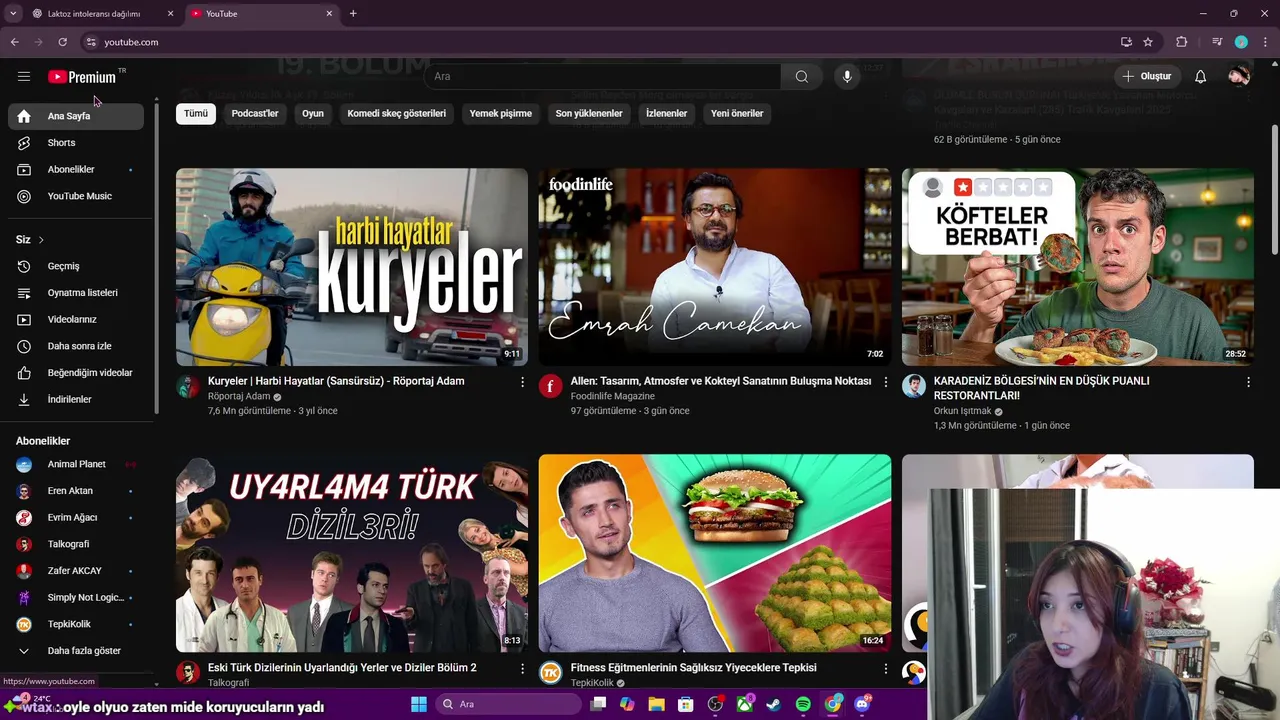This screenshot has width=1280, height=720.
Task: Open more options for Kuryeler video
Action: 522,382
